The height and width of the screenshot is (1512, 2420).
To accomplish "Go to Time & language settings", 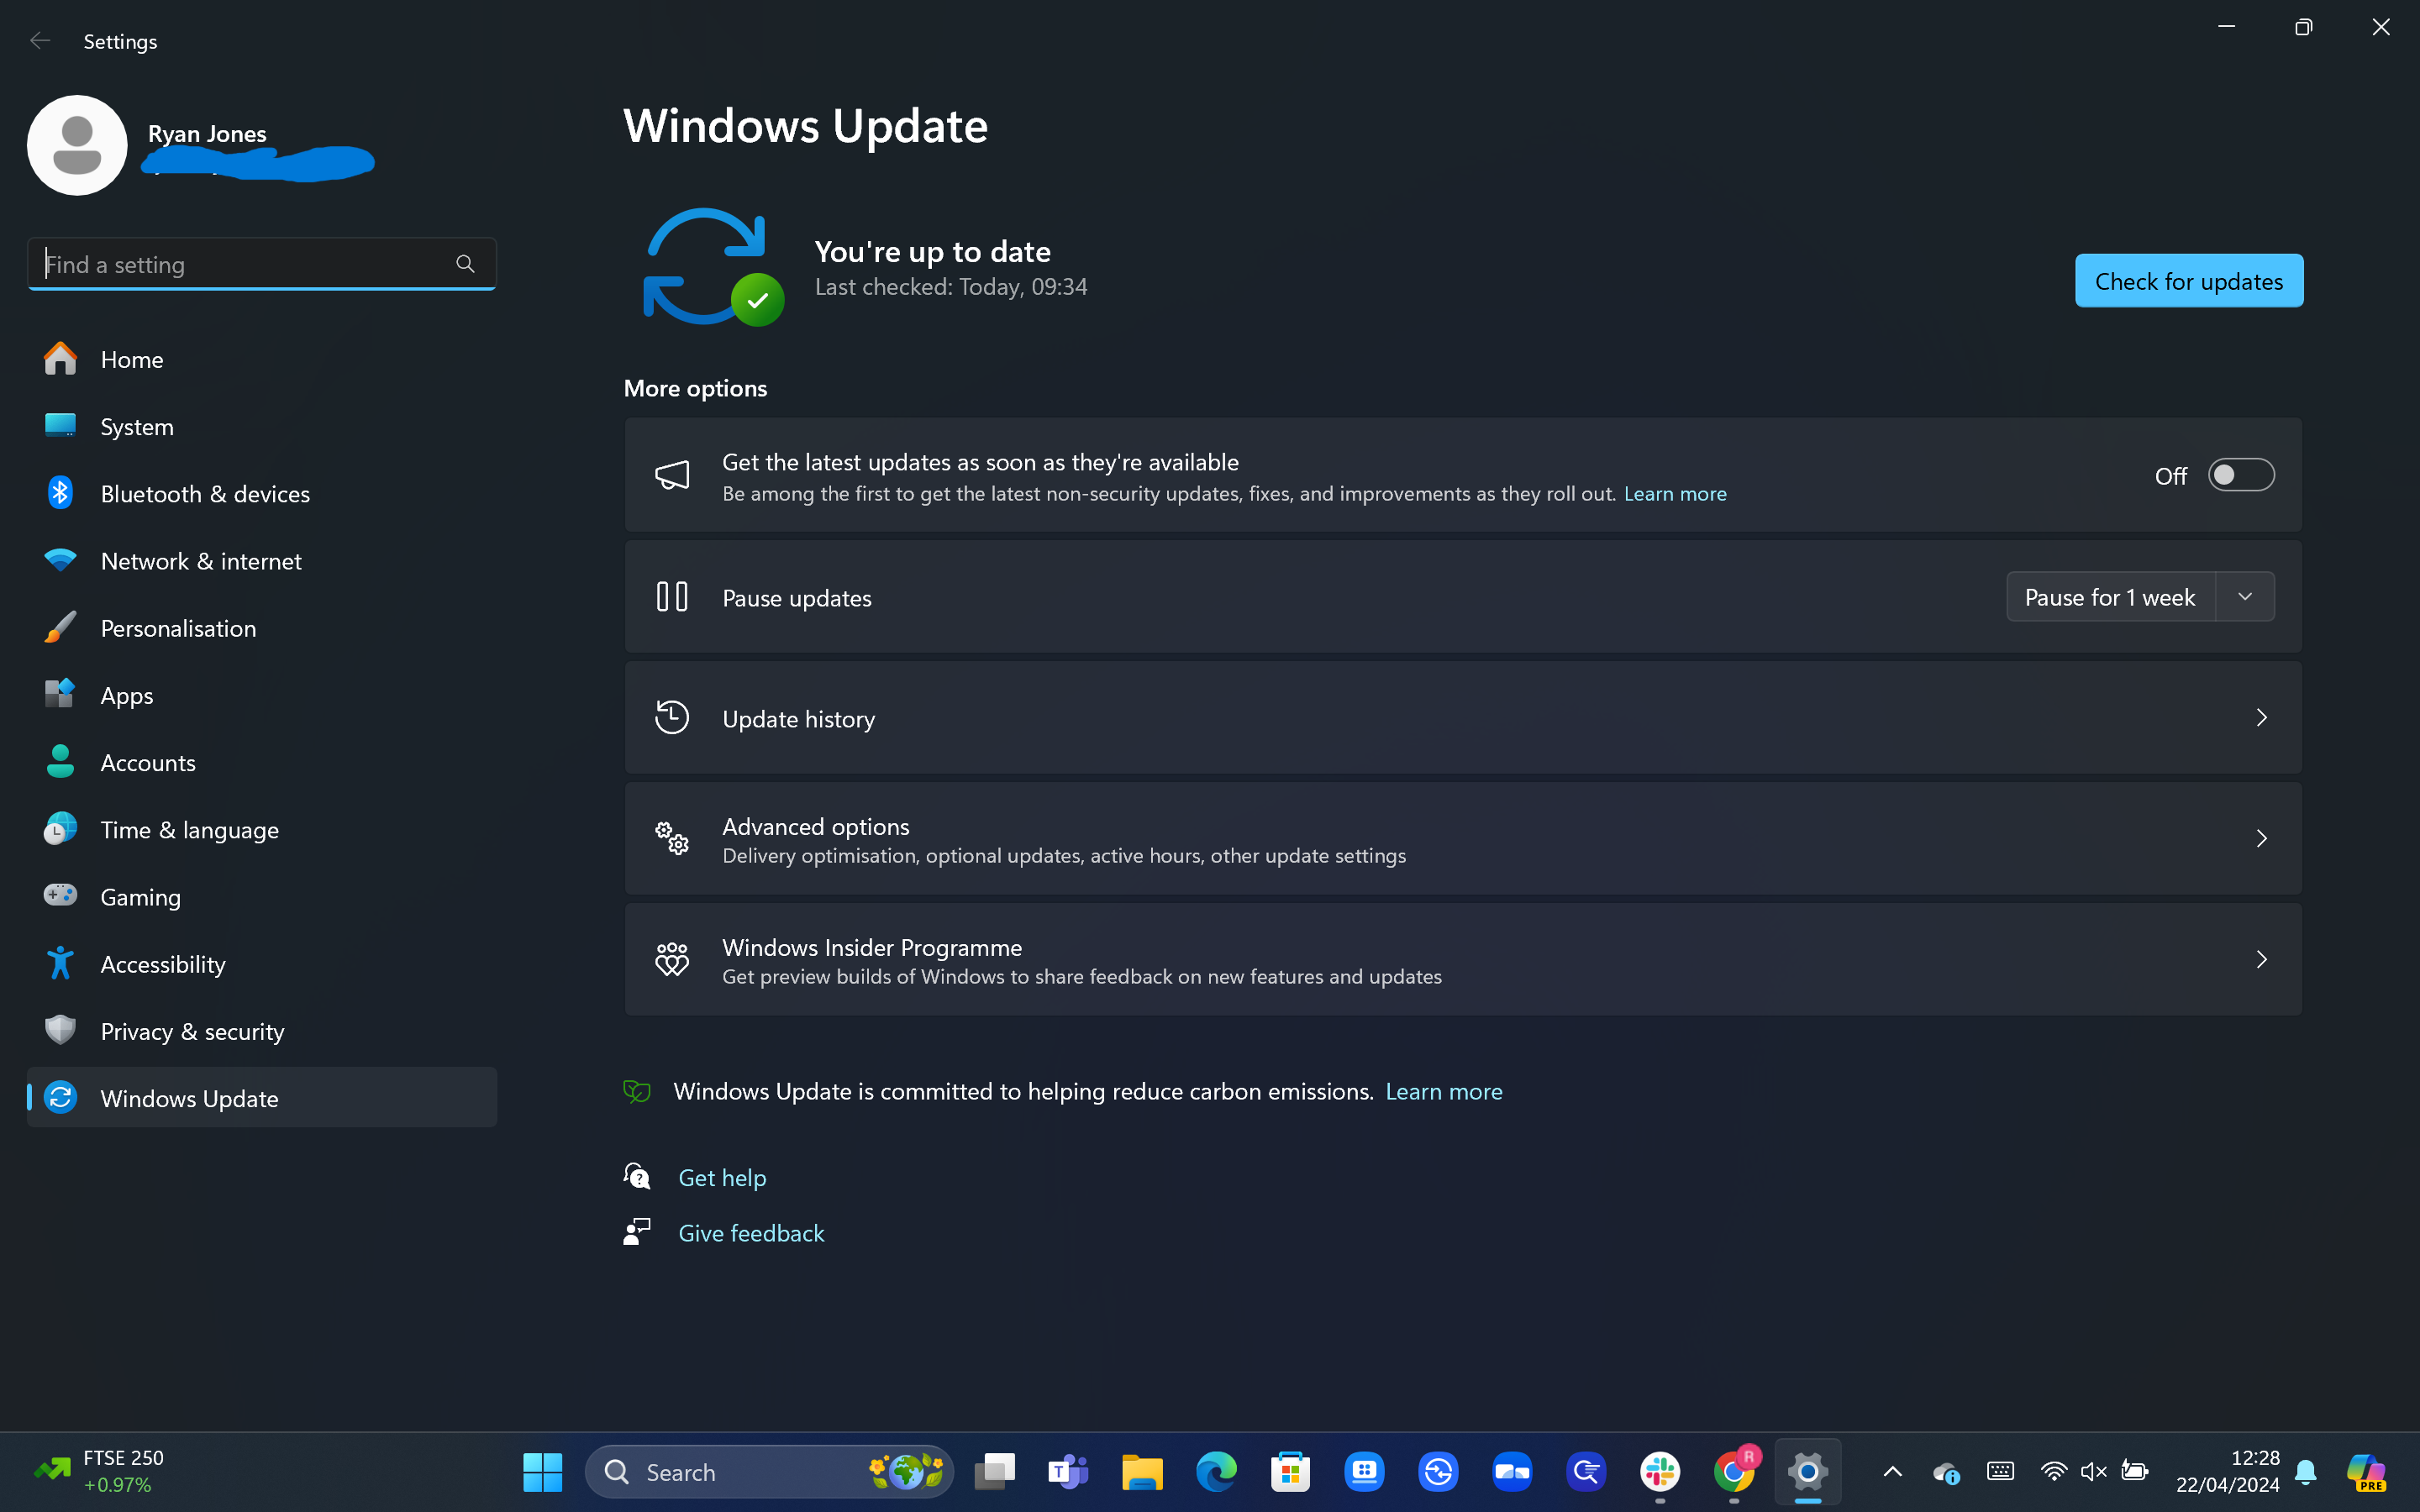I will pos(262,829).
